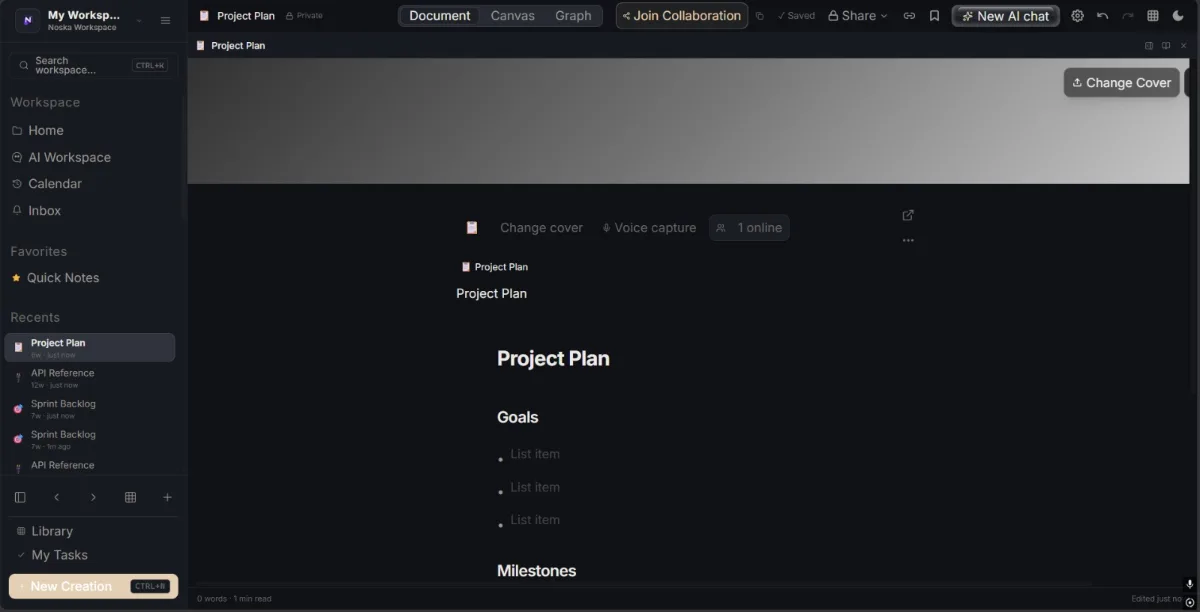
Task: Open settings with the gear icon
Action: (x=1077, y=16)
